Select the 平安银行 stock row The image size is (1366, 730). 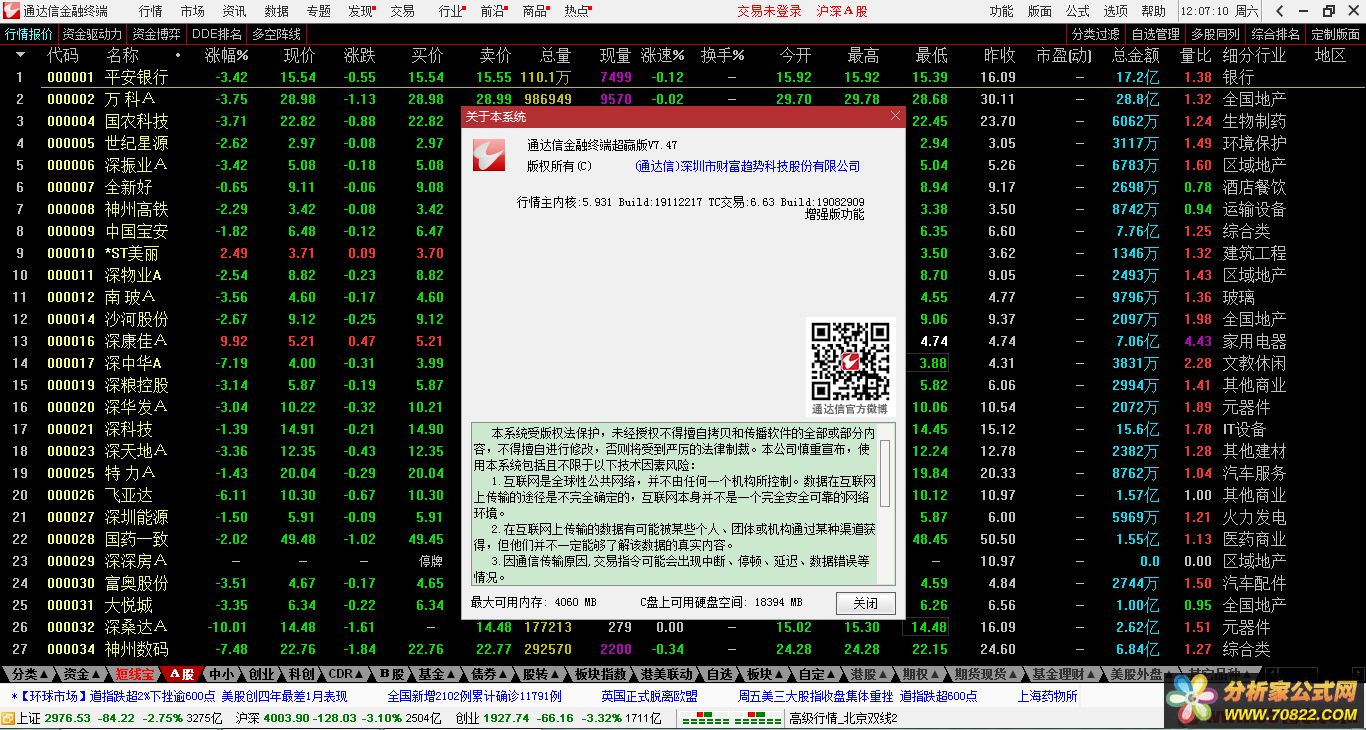tap(683, 77)
